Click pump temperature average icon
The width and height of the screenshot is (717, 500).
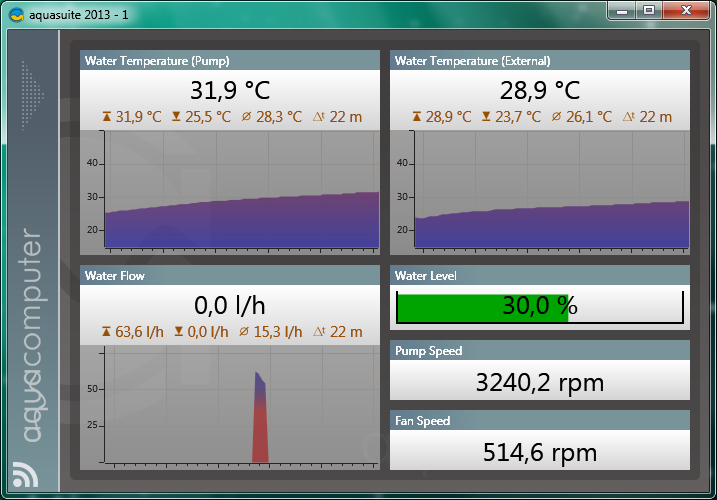tap(246, 117)
